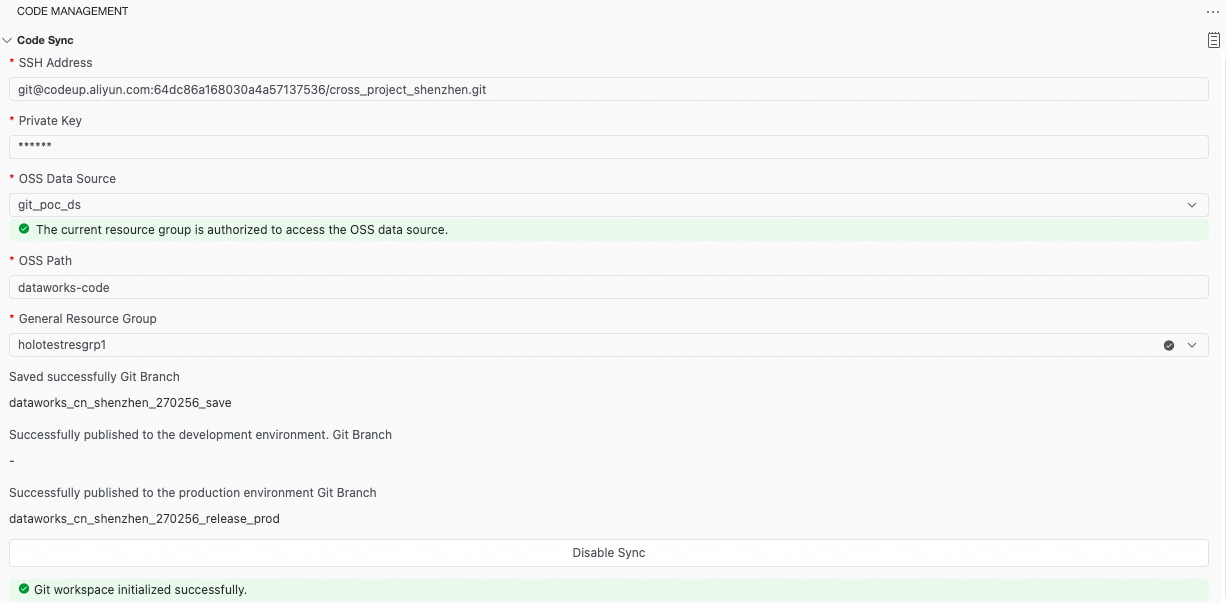Click the Code Sync section heading
1226x603 pixels.
click(x=45, y=40)
